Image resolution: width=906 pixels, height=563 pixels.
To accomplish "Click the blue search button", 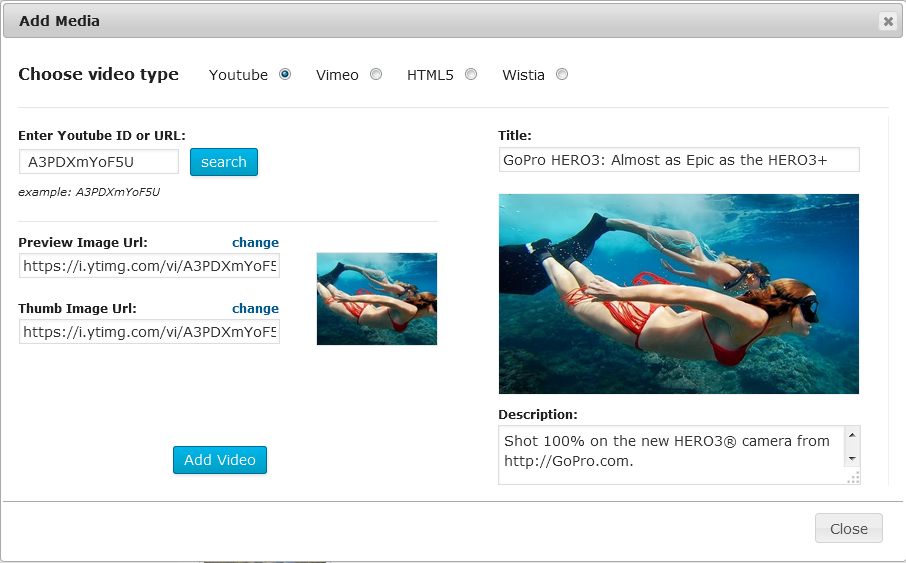I will tap(224, 162).
